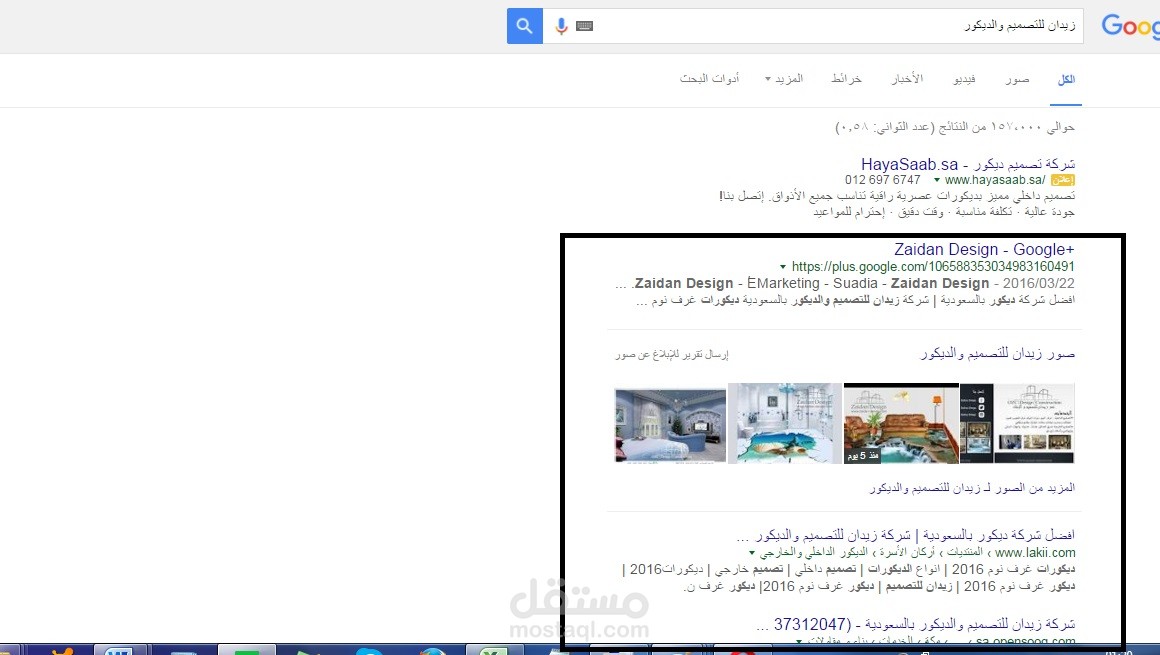
Task: Click the yellow إعلان ad badge
Action: click(x=1063, y=180)
